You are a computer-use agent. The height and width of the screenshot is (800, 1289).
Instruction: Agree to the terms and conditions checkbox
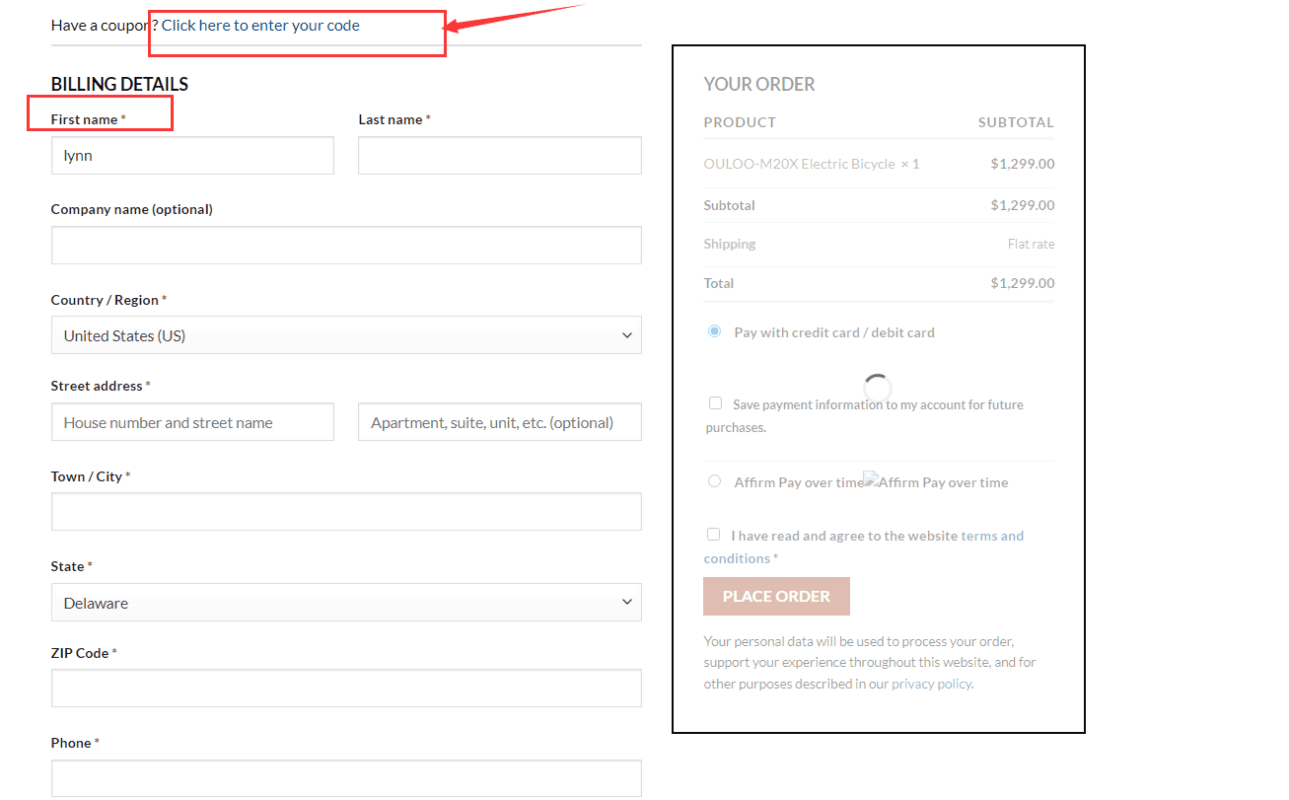[713, 534]
